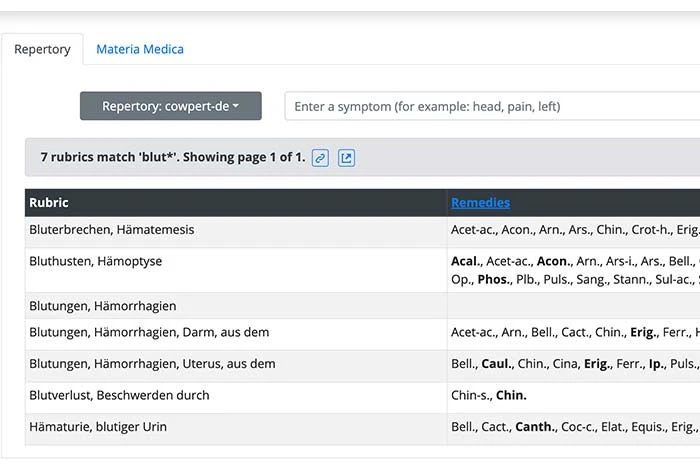Select Blutungen, Hämorrhagien, Uterus, aus dem rubric
This screenshot has height=470, width=700.
(152, 364)
